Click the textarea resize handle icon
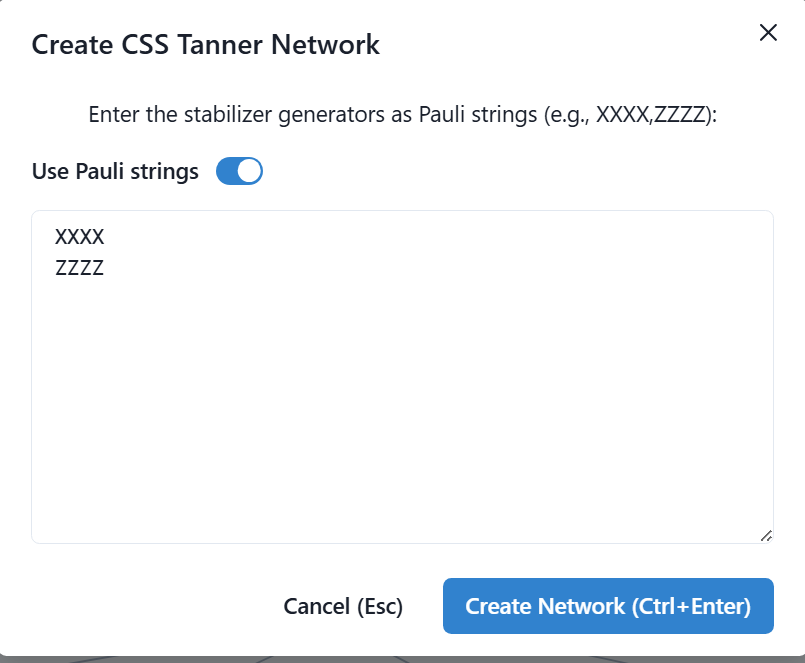Image resolution: width=805 pixels, height=663 pixels. click(766, 536)
